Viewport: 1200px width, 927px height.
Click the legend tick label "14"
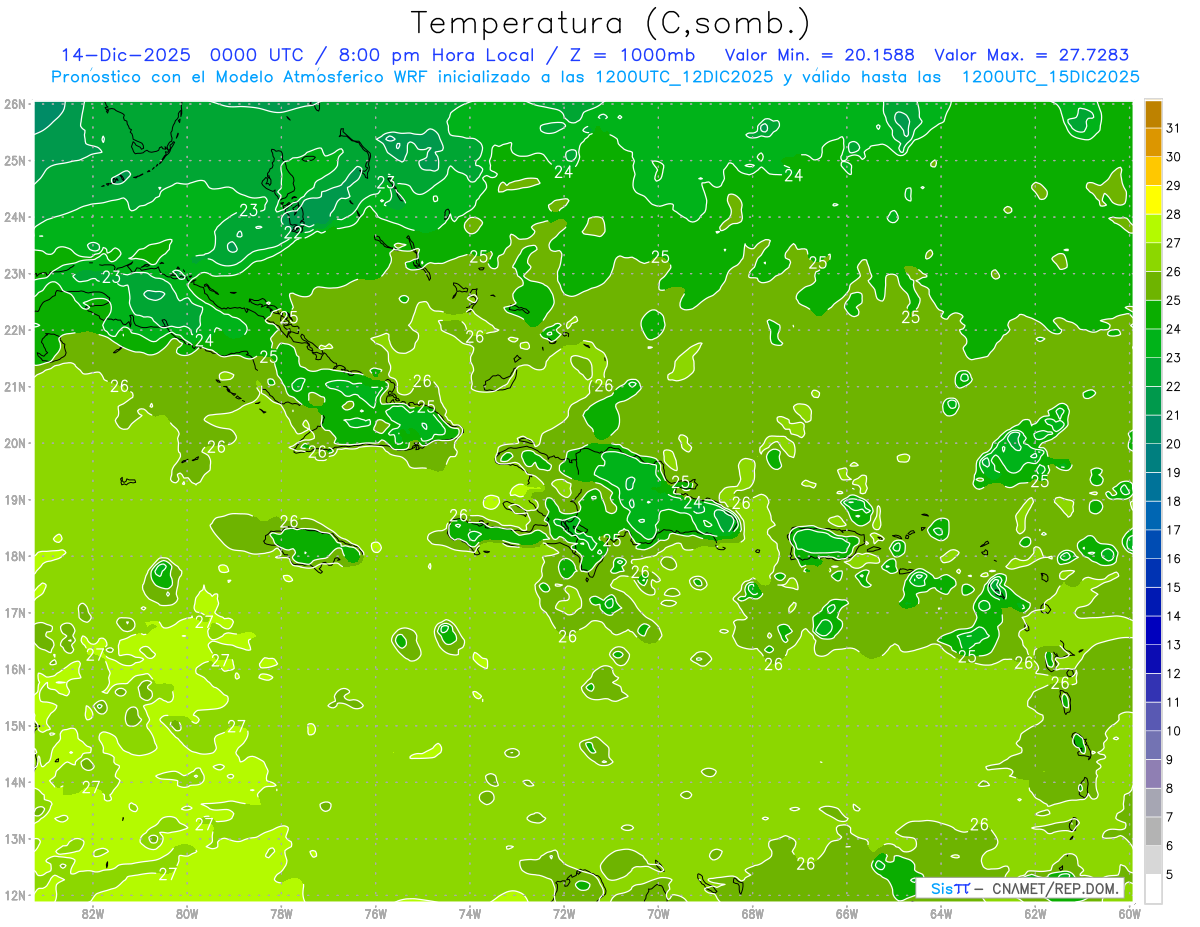(1172, 616)
